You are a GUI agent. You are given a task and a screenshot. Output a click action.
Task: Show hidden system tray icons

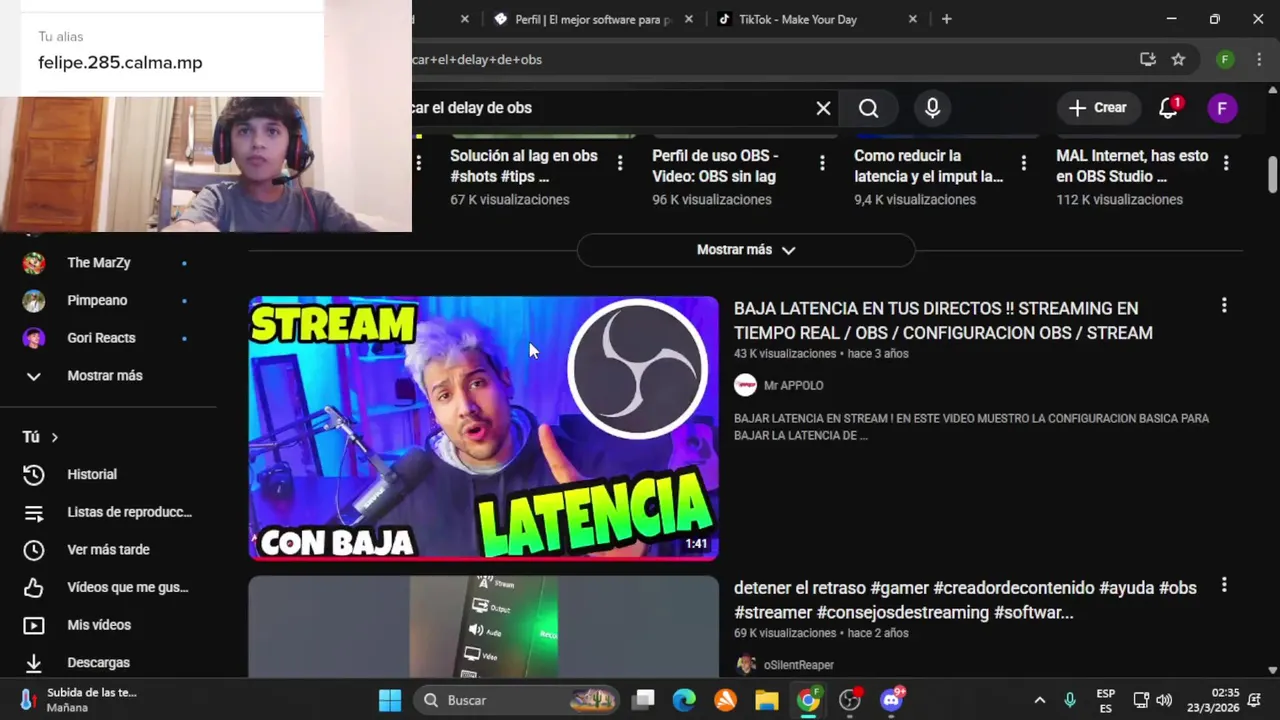tap(1039, 700)
